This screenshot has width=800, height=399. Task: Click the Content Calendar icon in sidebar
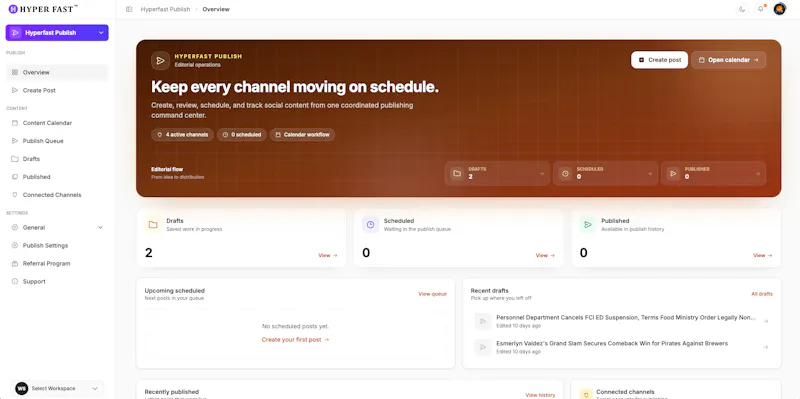pos(15,123)
